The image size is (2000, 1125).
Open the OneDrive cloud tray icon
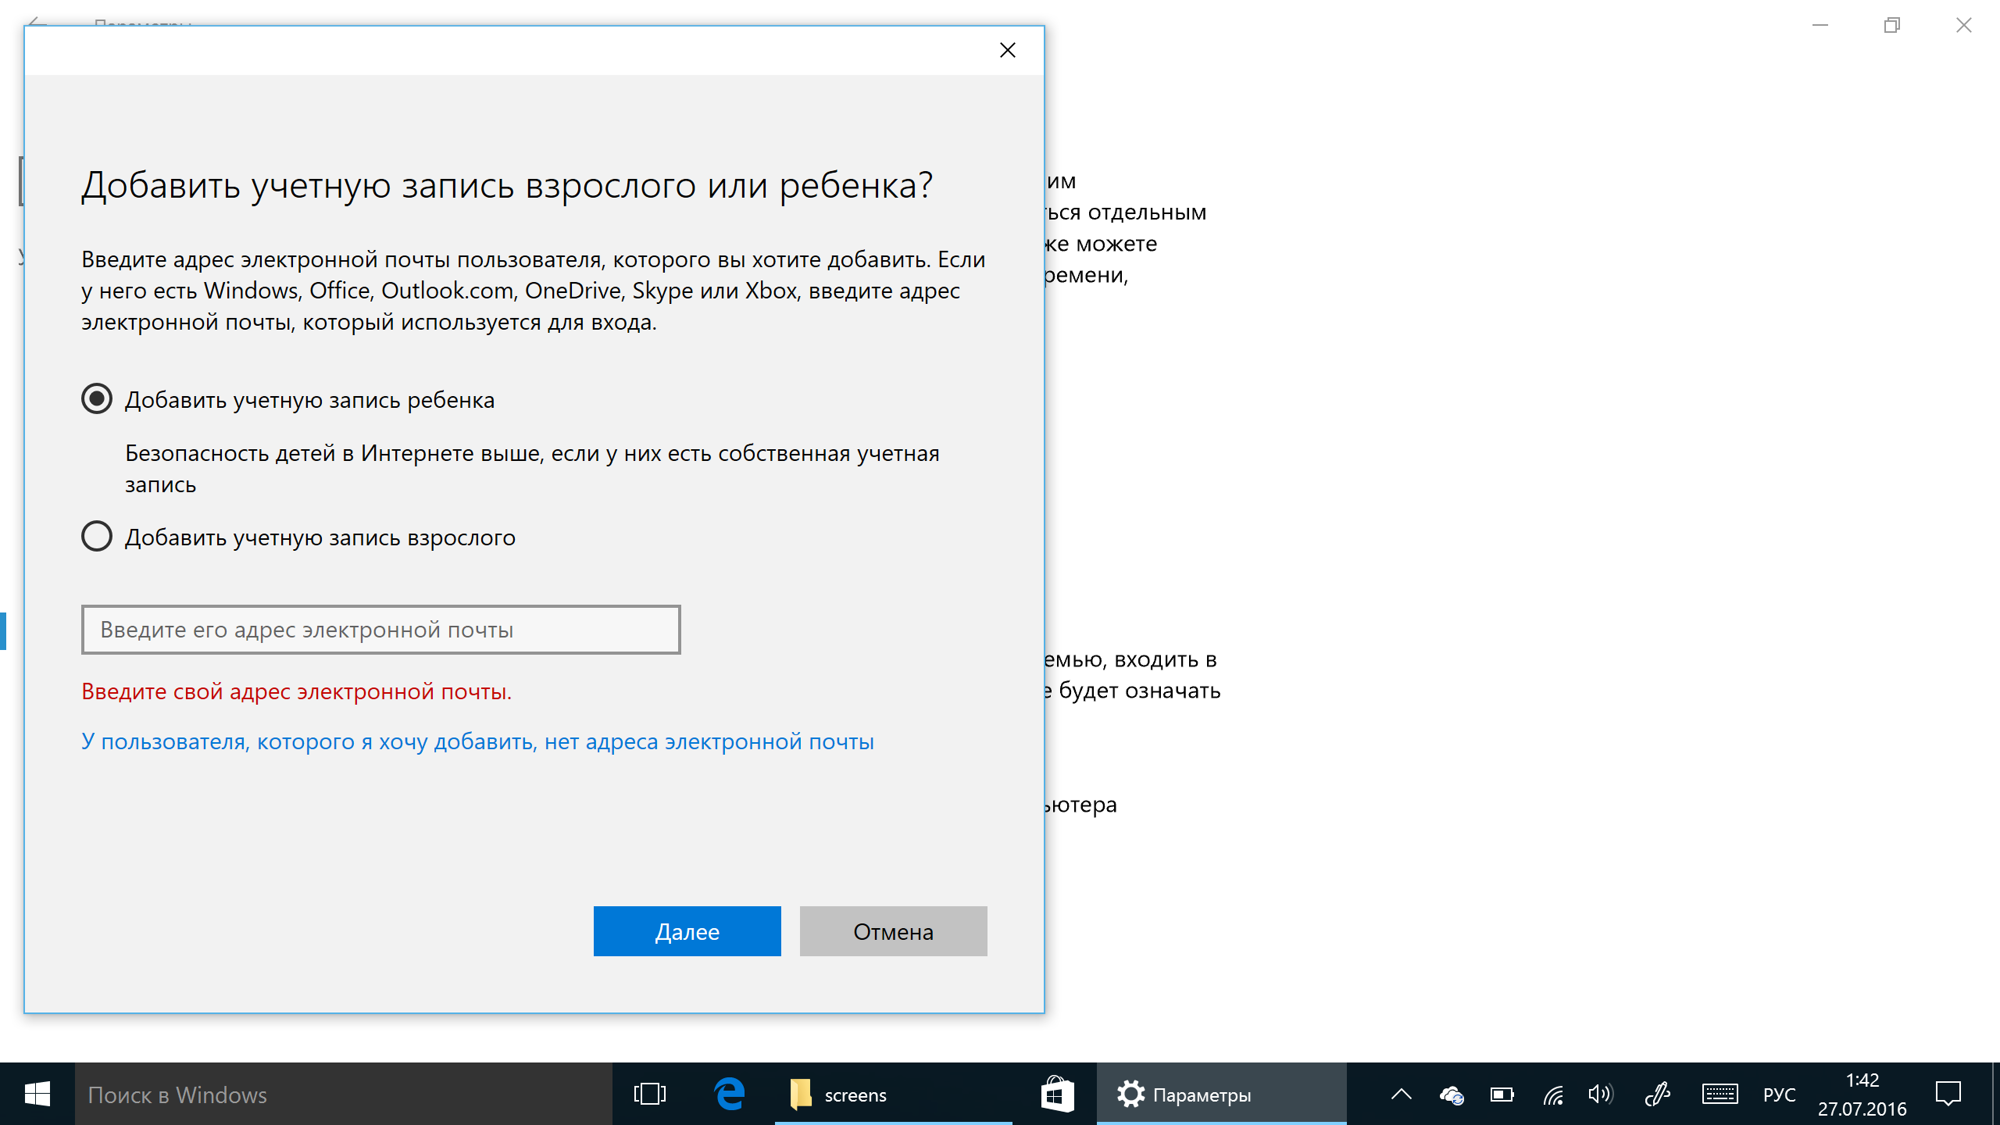click(x=1451, y=1095)
